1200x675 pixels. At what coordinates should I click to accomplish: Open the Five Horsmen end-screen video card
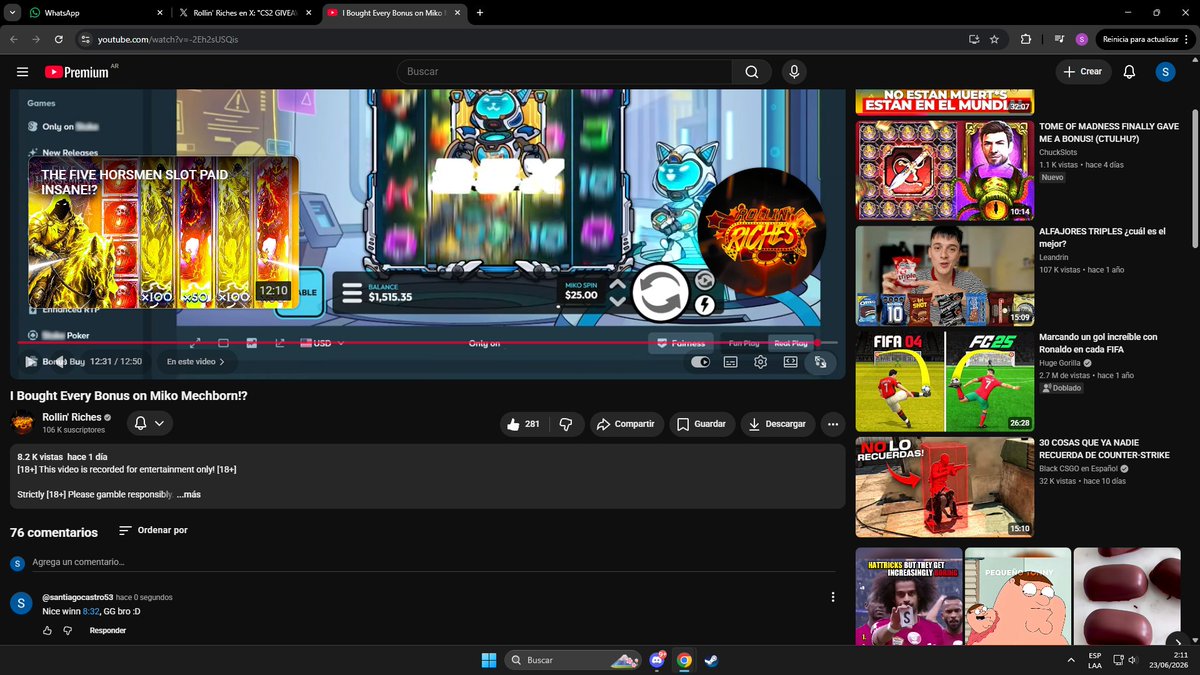(163, 232)
